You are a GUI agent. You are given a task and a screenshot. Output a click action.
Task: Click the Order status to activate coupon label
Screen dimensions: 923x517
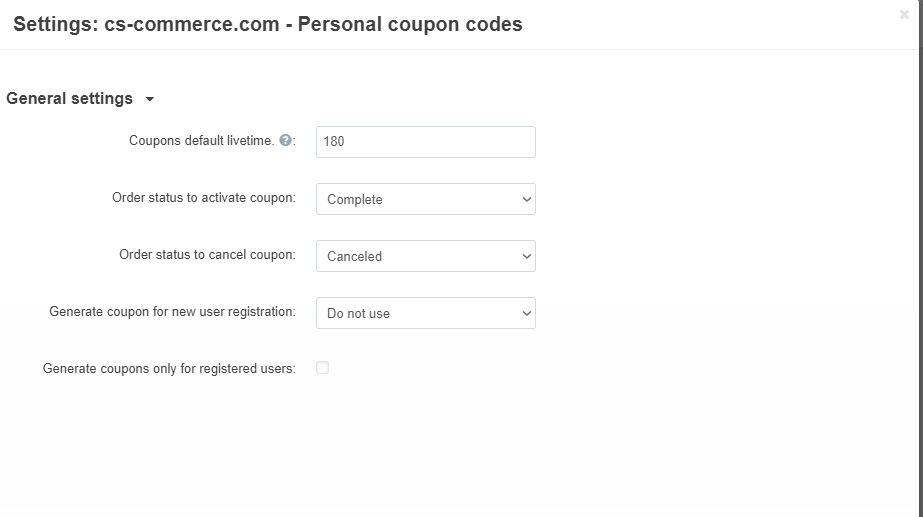pyautogui.click(x=203, y=198)
